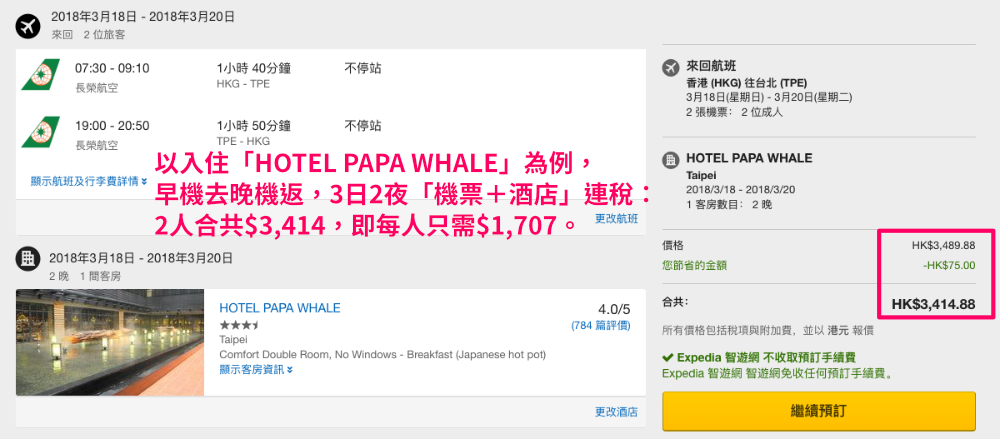The image size is (1000, 439).
Task: Select the 07:30 - 09:10 outbound flight row
Action: [x=330, y=75]
